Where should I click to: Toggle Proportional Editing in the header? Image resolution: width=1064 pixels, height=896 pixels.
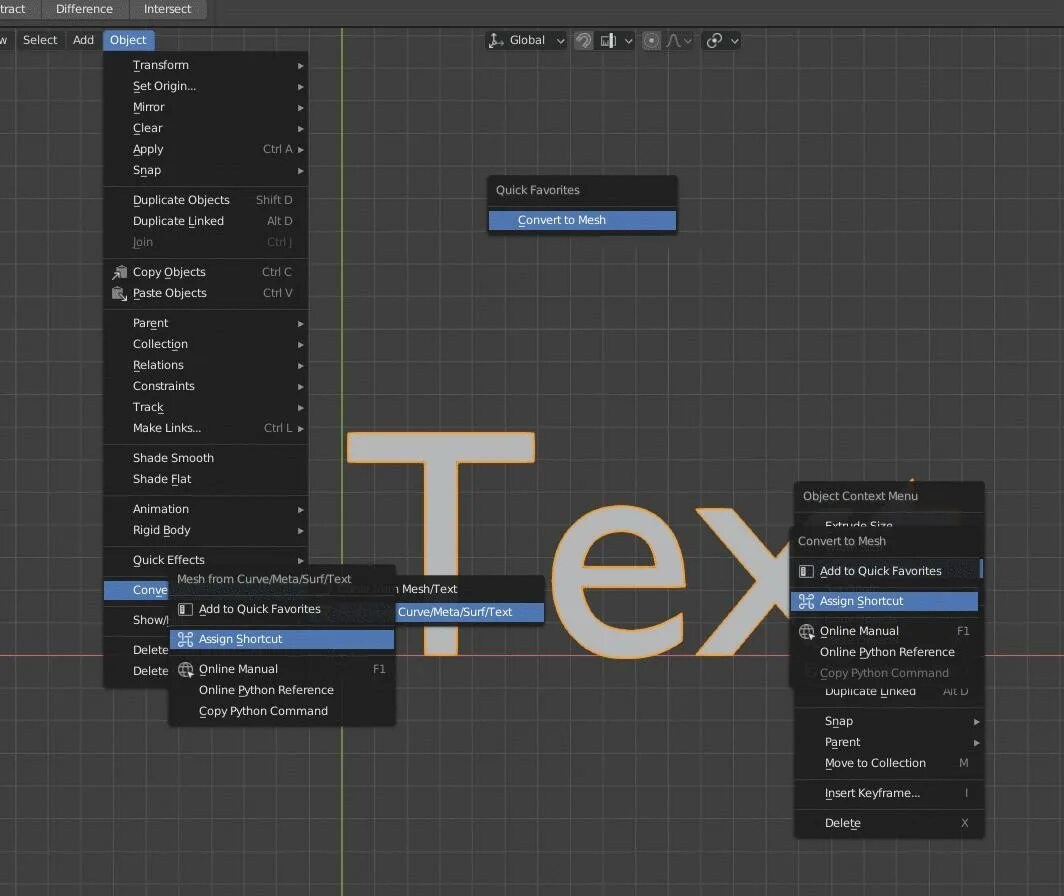(x=652, y=41)
